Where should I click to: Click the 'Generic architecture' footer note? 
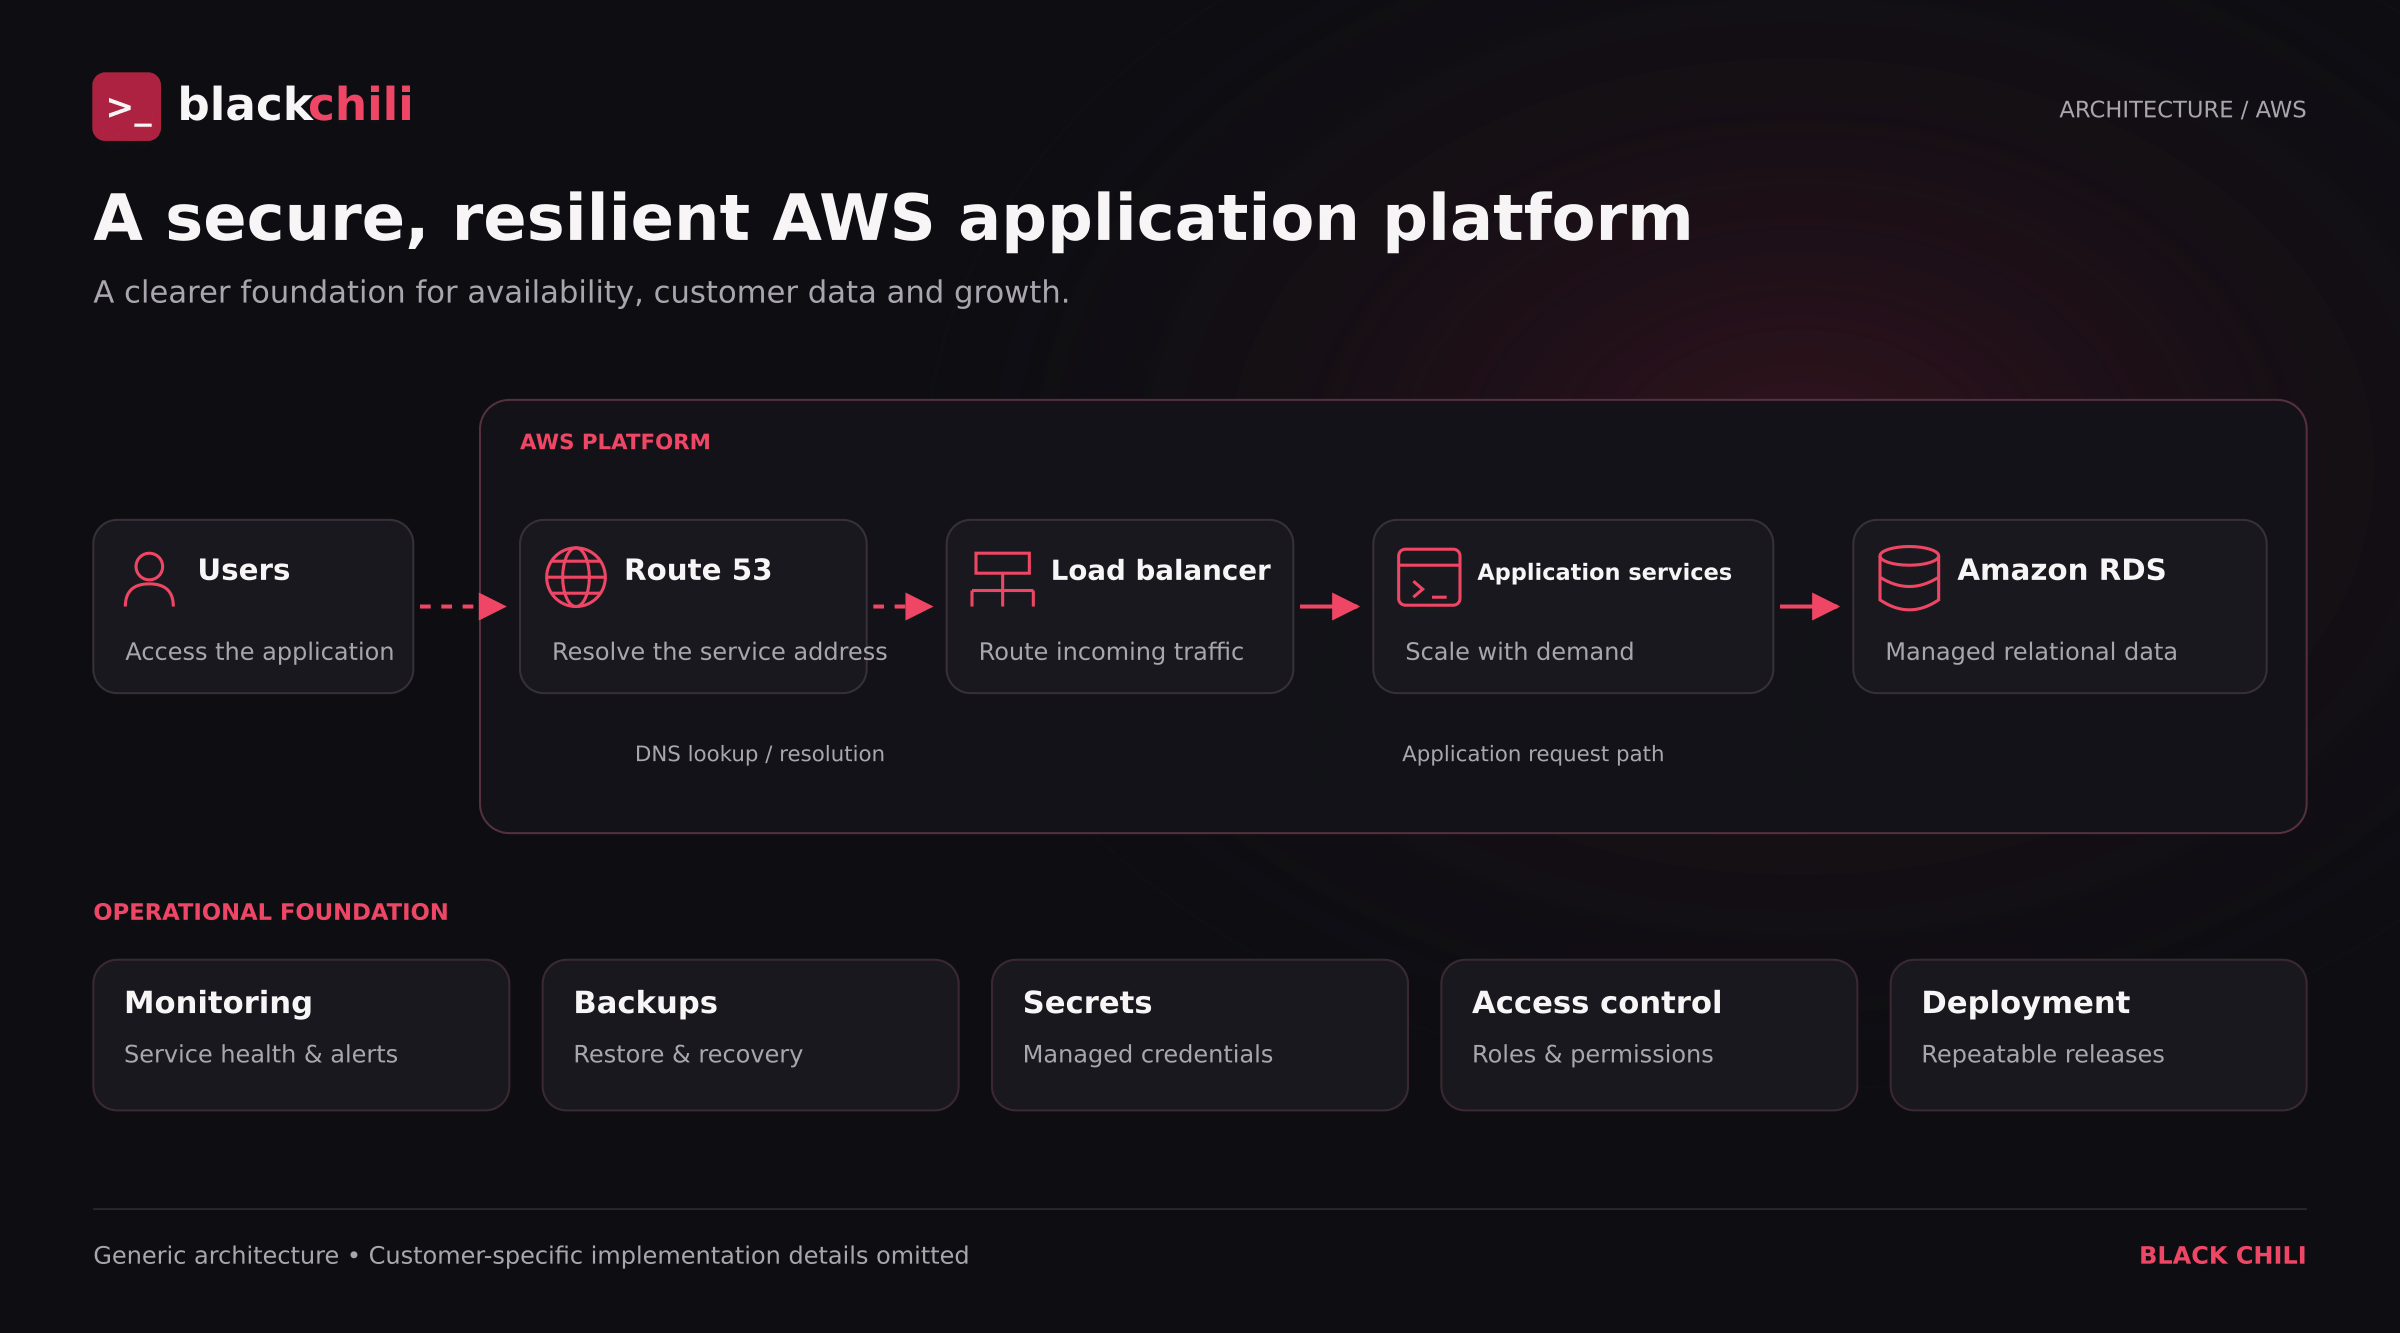click(531, 1255)
